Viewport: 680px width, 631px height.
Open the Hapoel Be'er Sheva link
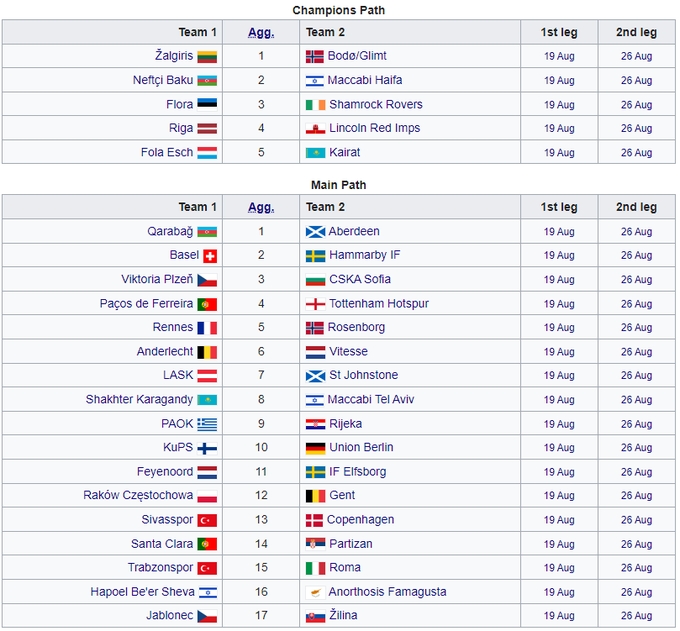pos(142,592)
